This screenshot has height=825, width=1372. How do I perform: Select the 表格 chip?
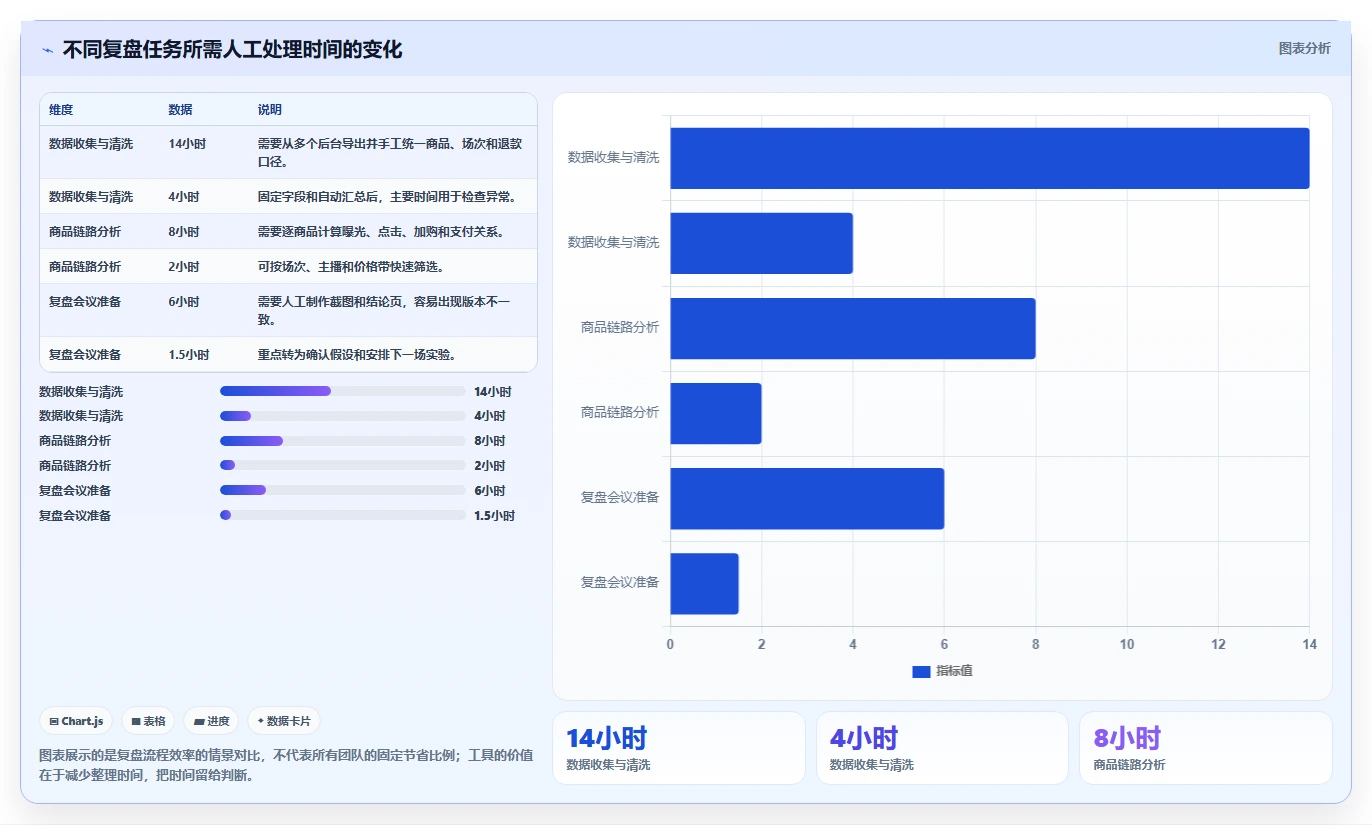[148, 721]
